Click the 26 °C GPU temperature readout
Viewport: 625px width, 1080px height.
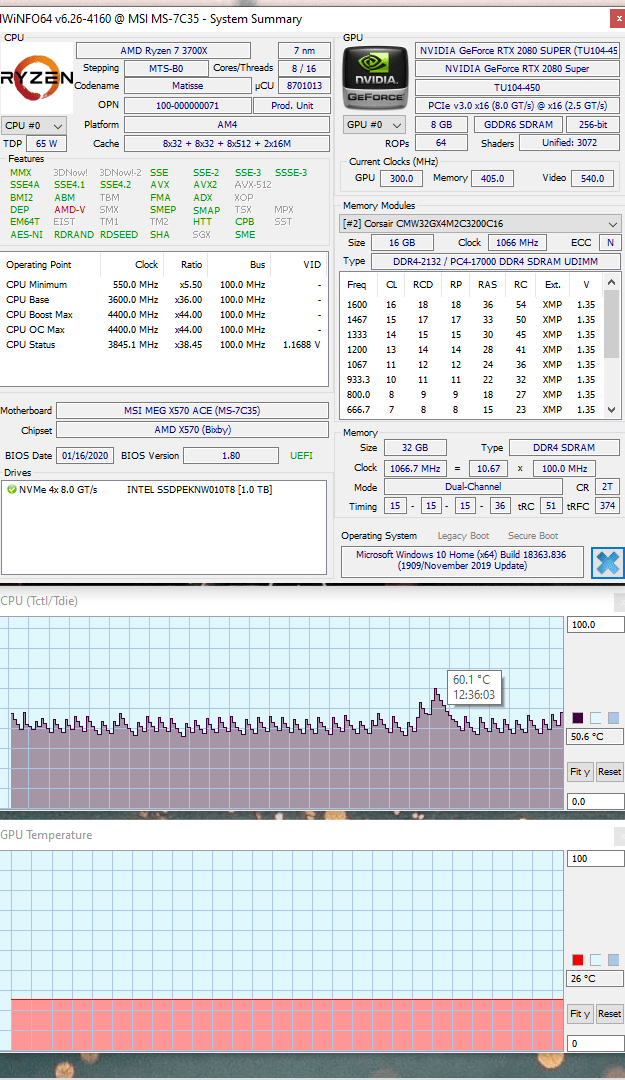tap(595, 978)
